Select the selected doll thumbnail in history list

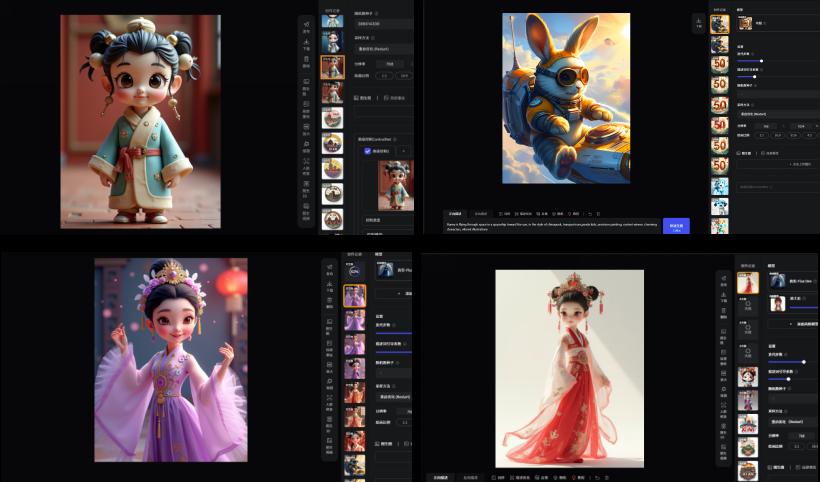[332, 67]
